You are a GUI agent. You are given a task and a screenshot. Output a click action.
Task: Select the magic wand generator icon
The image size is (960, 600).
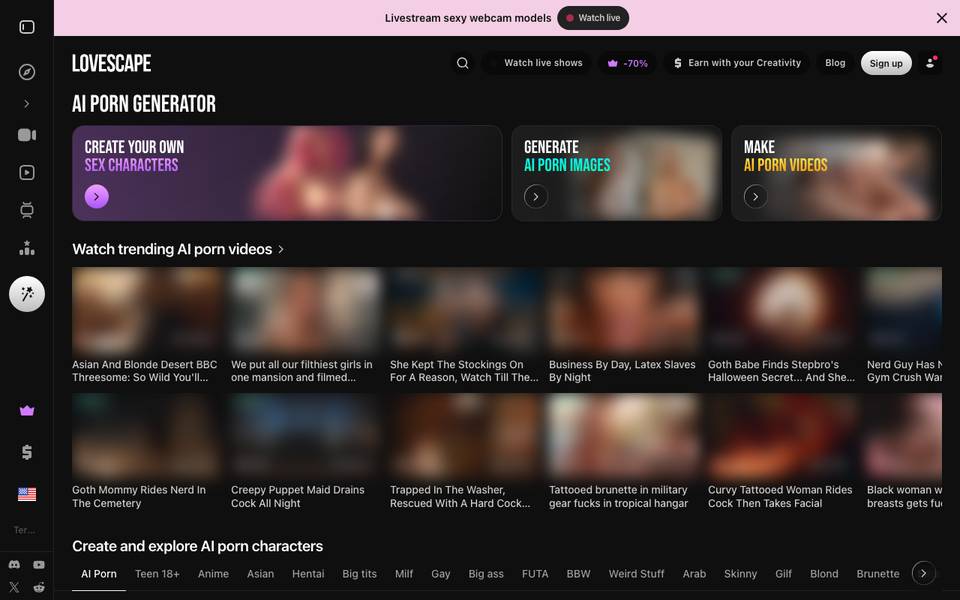(x=27, y=294)
